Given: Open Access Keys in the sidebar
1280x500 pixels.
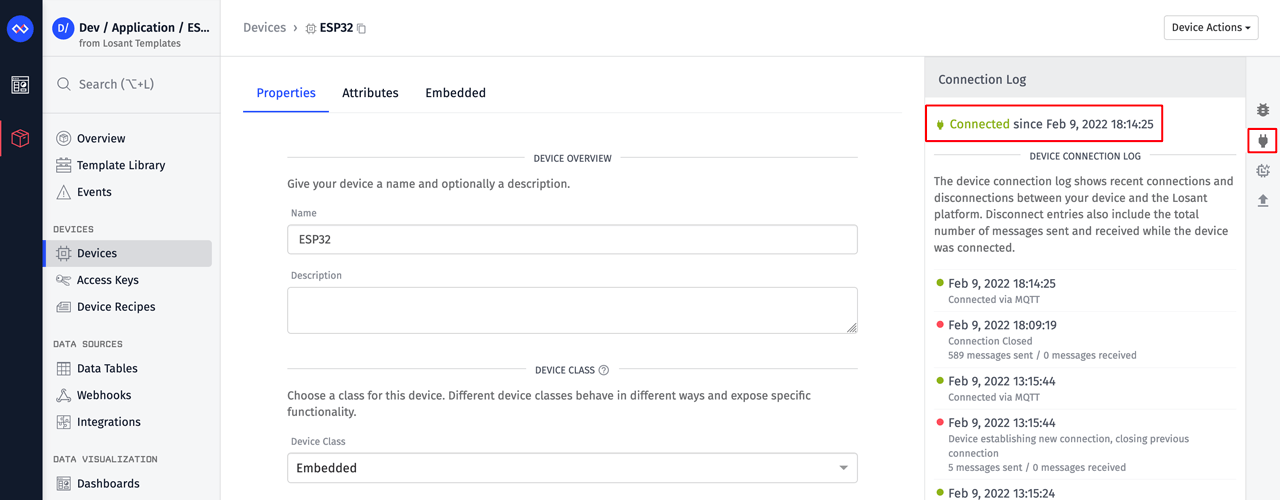Looking at the screenshot, I should click(x=108, y=280).
